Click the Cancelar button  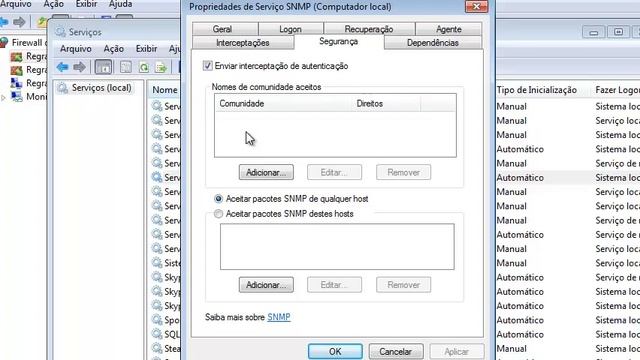[x=396, y=351]
